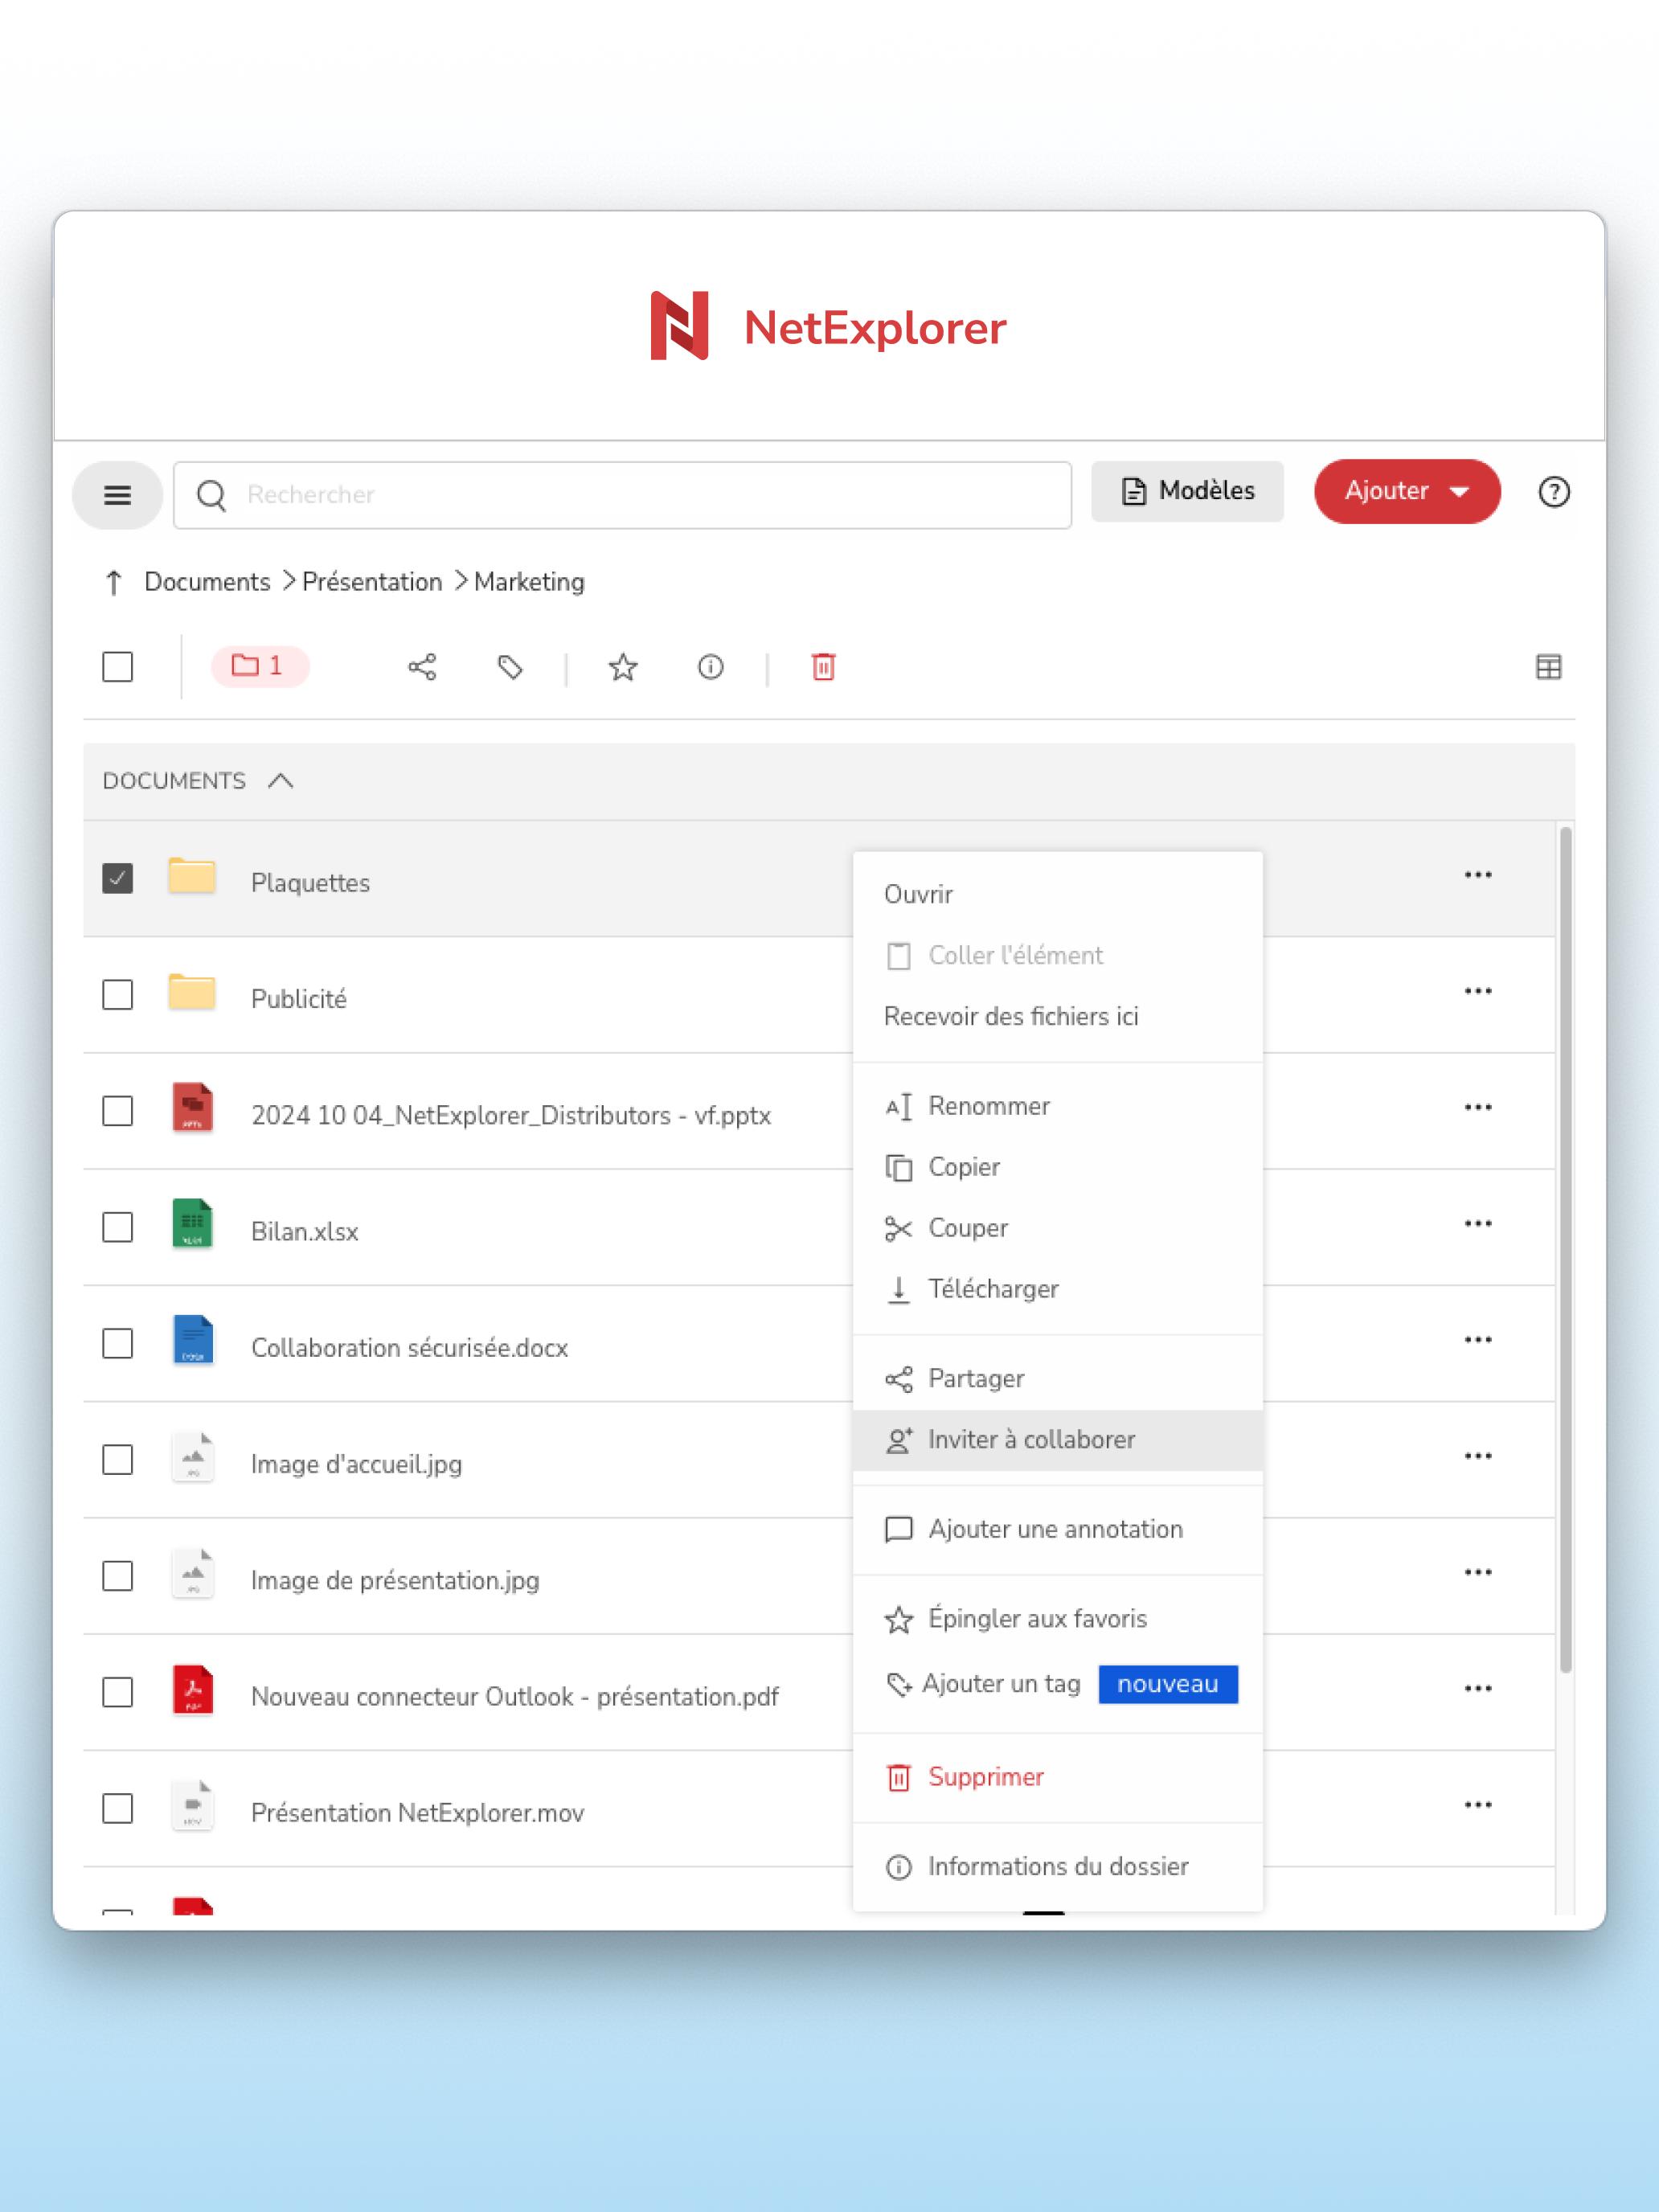Open more options for Présentation NetExplorer.mov
The height and width of the screenshot is (2212, 1659).
(1478, 1805)
